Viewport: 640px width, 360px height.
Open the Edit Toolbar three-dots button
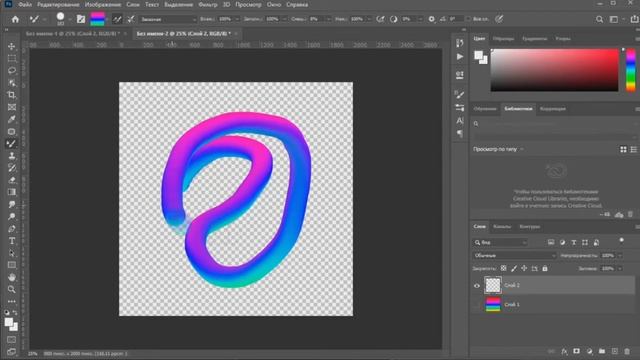click(11, 302)
